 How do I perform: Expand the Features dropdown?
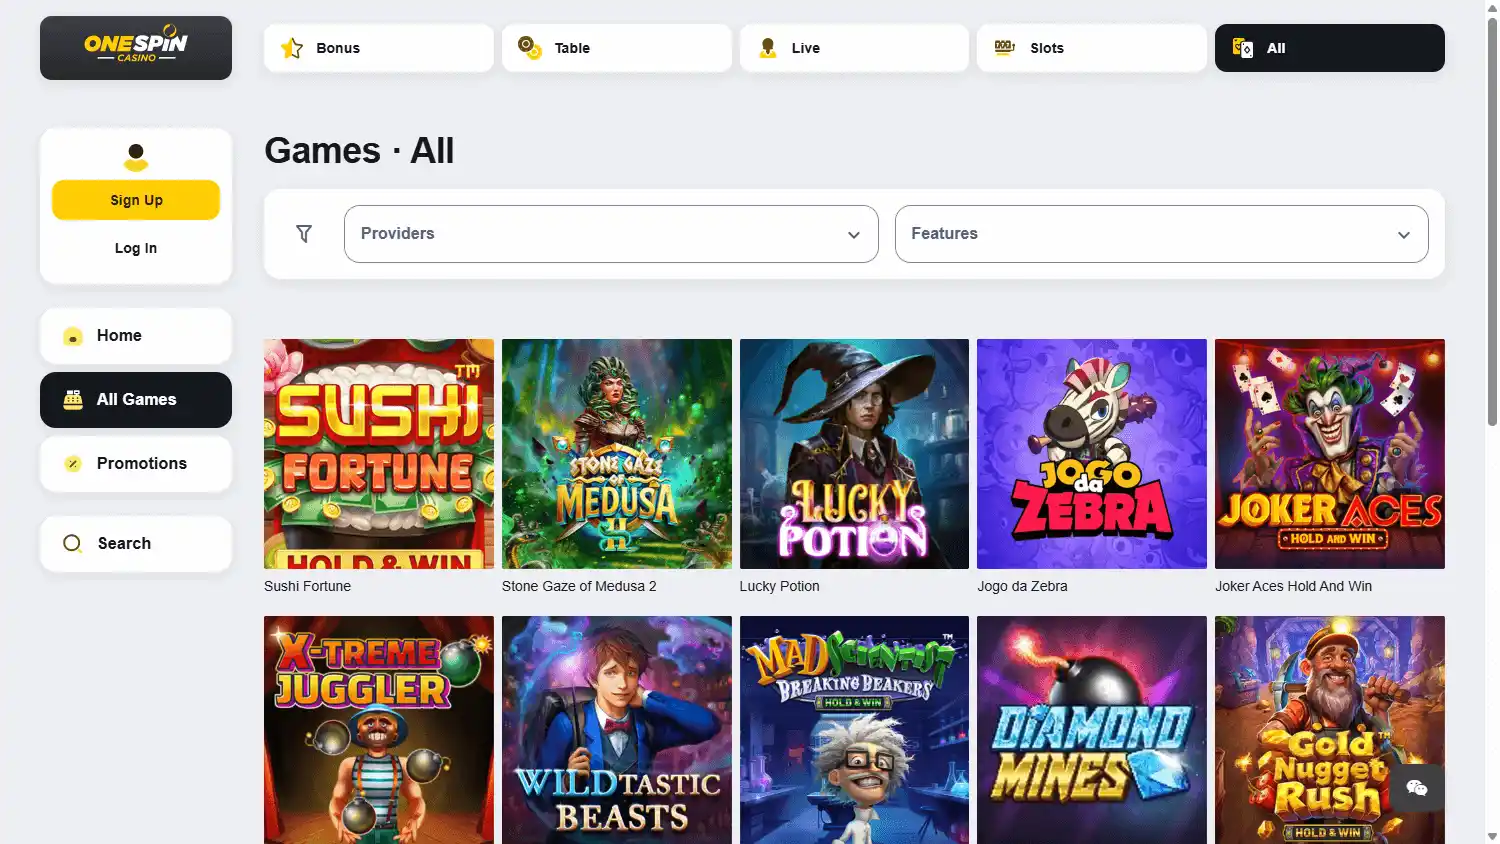[x=1162, y=234]
